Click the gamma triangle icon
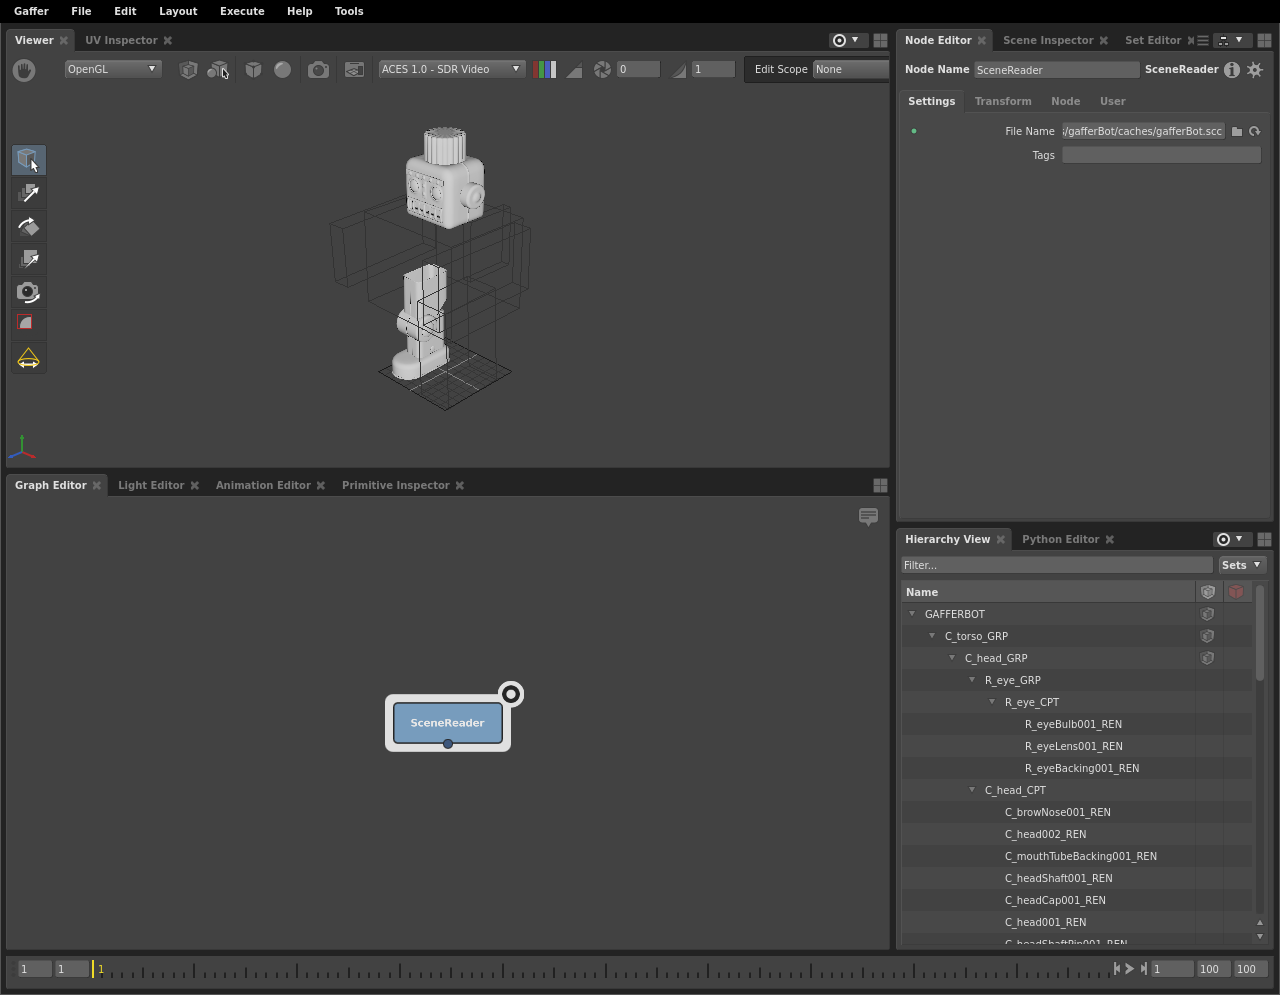1280x995 pixels. [x=679, y=70]
